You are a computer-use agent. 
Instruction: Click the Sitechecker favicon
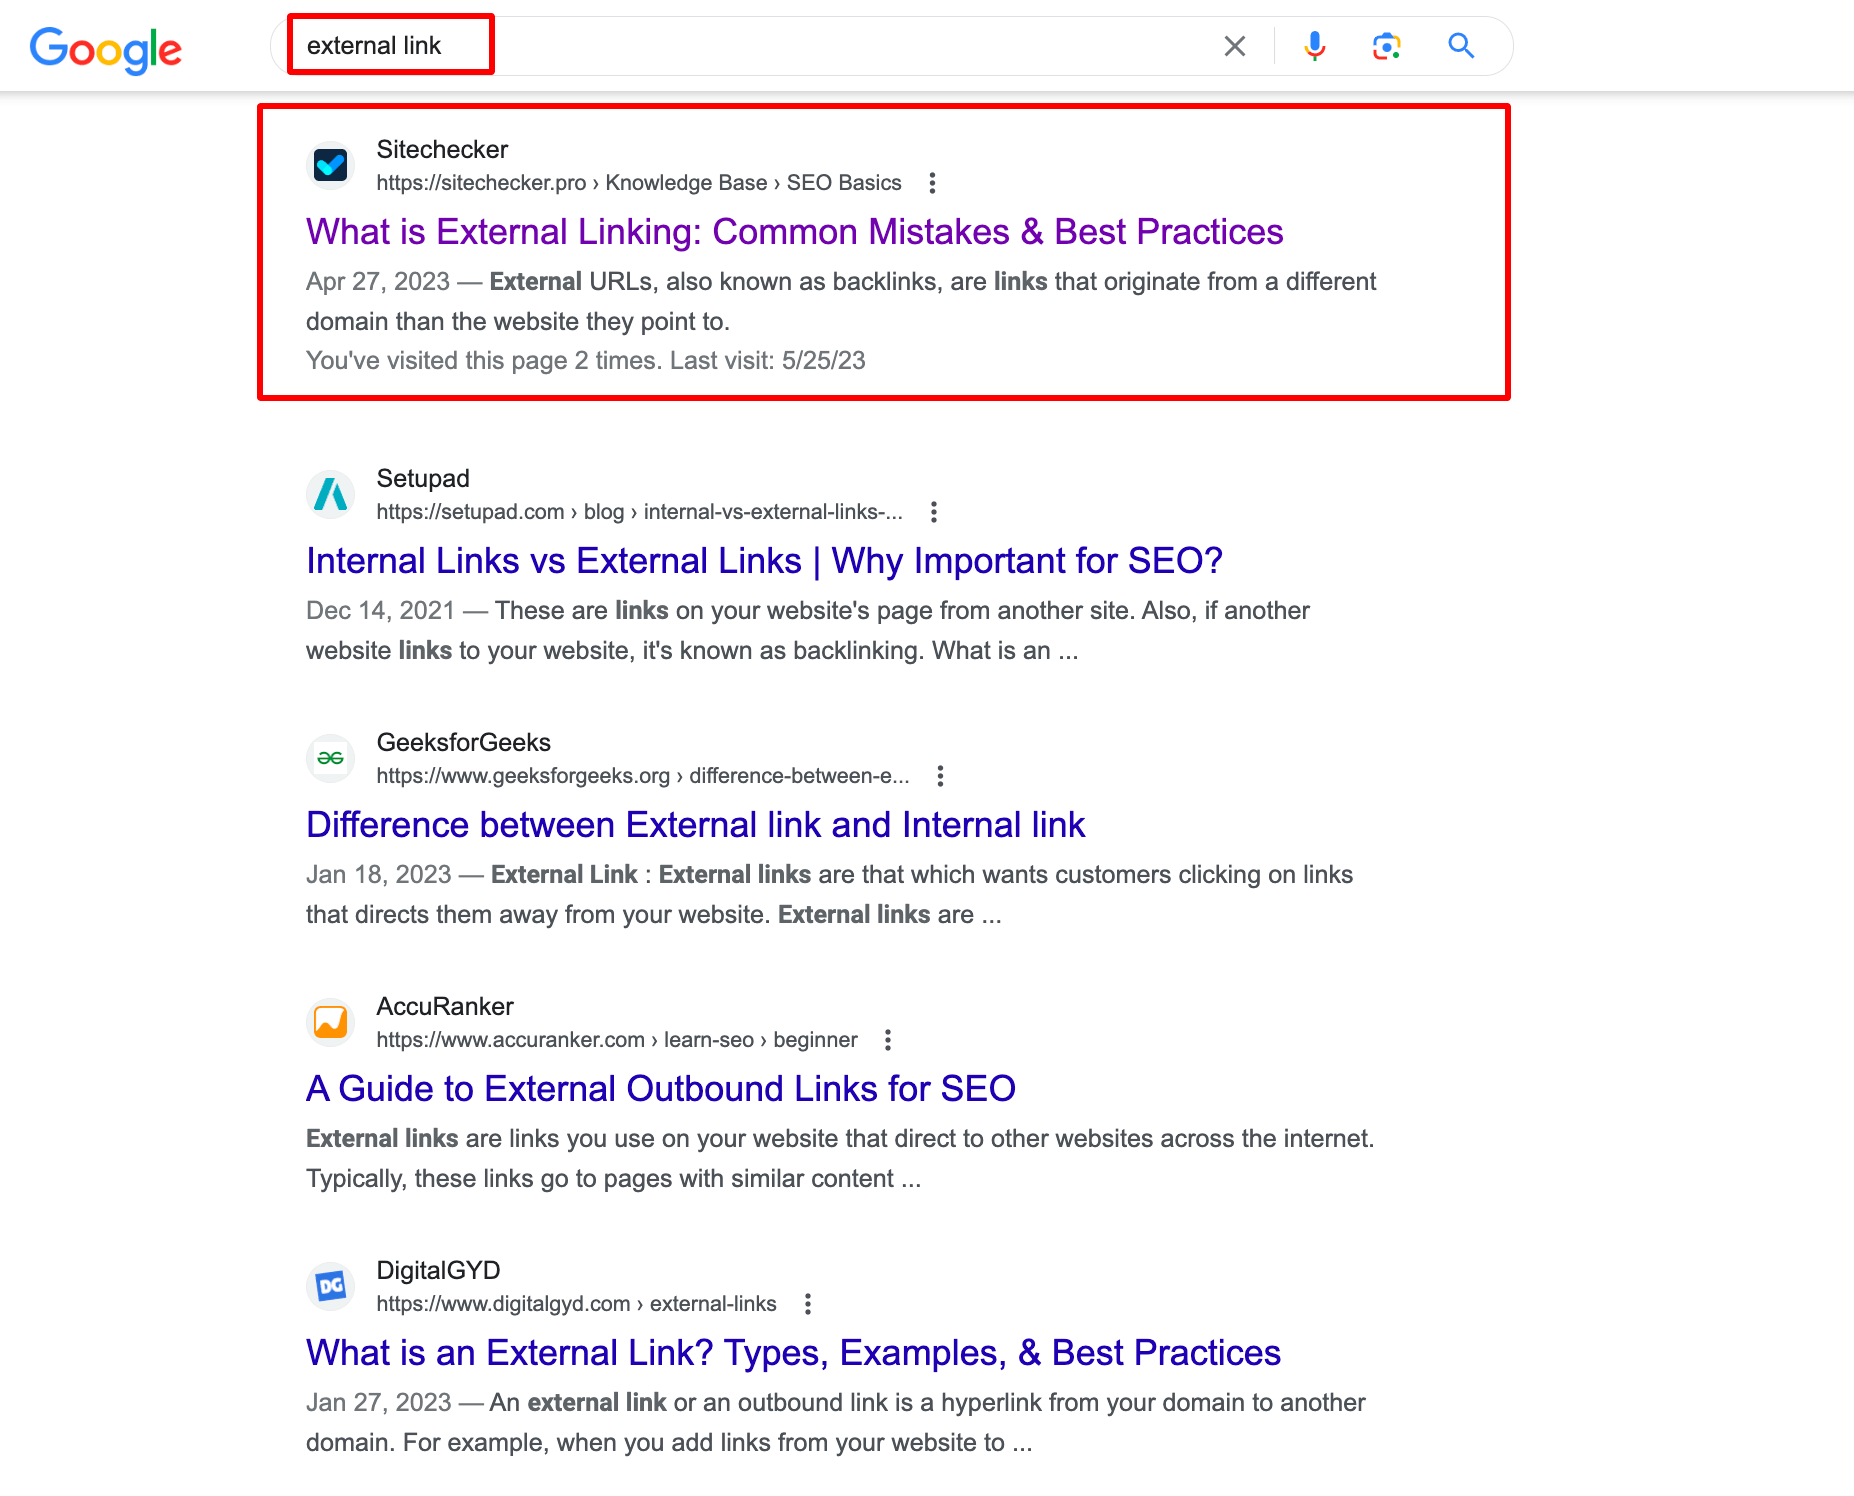pos(331,165)
